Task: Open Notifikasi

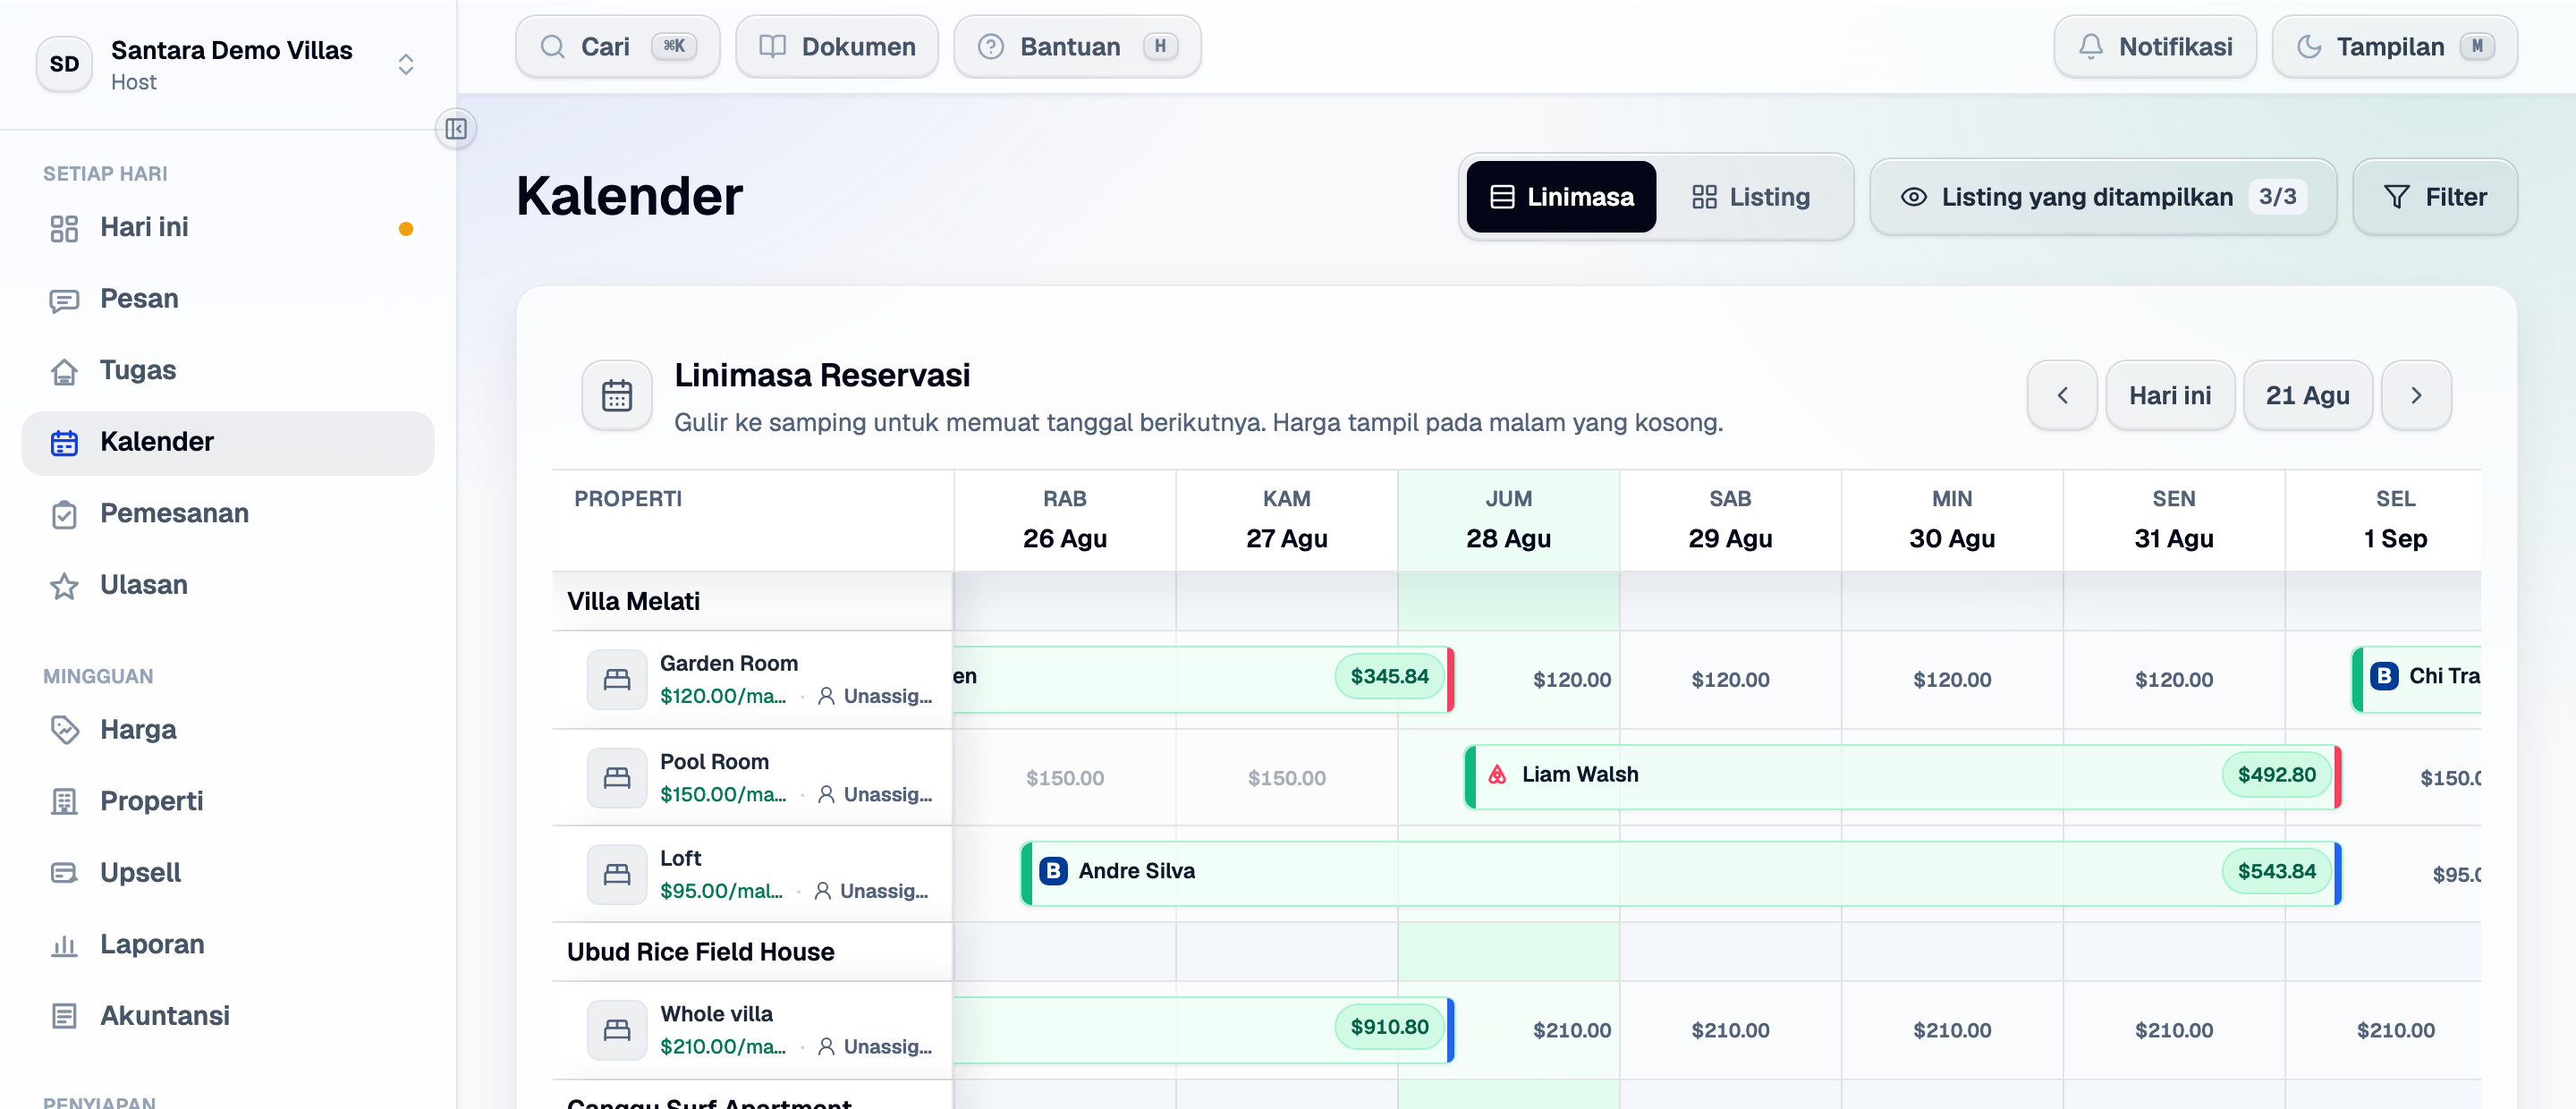Action: [x=2155, y=47]
